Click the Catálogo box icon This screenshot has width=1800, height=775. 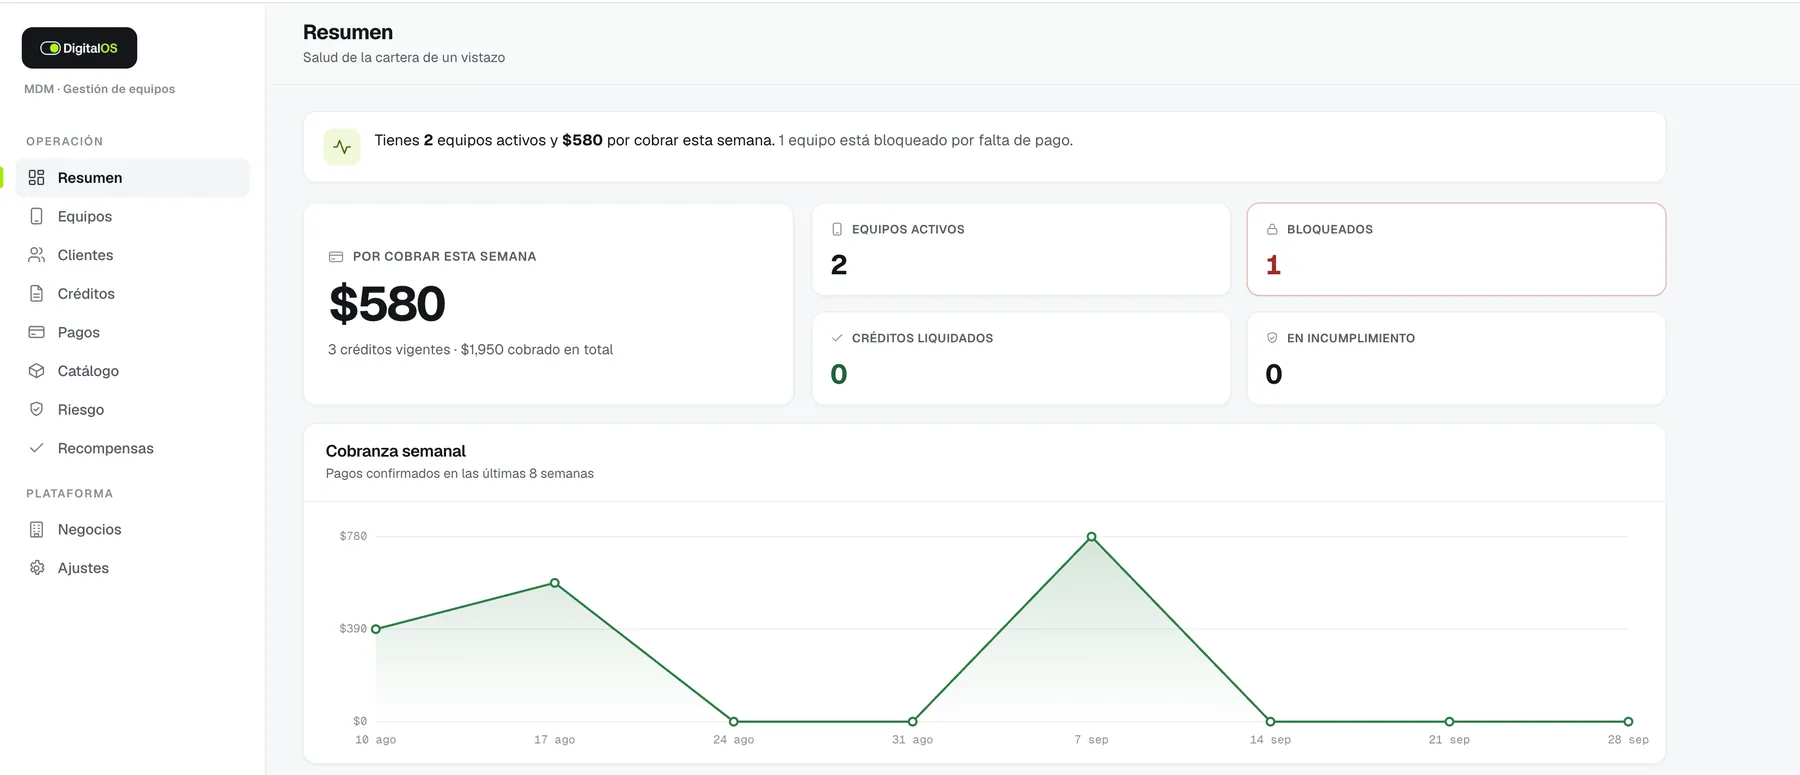(x=37, y=371)
